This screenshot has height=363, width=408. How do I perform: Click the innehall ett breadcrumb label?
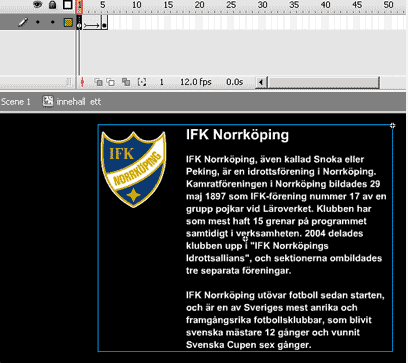click(79, 102)
